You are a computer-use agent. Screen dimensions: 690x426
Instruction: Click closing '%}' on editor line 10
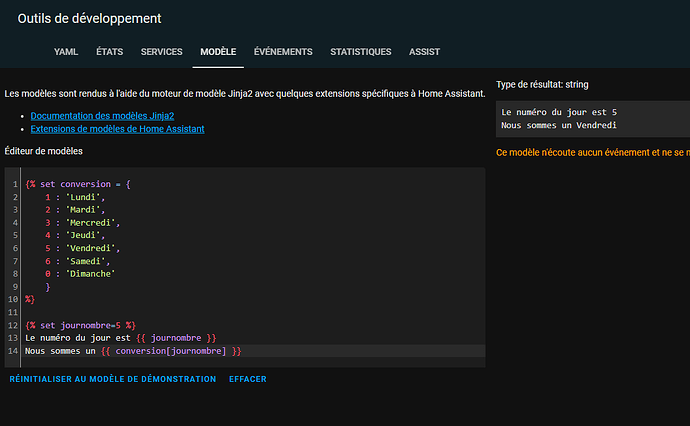[30, 299]
